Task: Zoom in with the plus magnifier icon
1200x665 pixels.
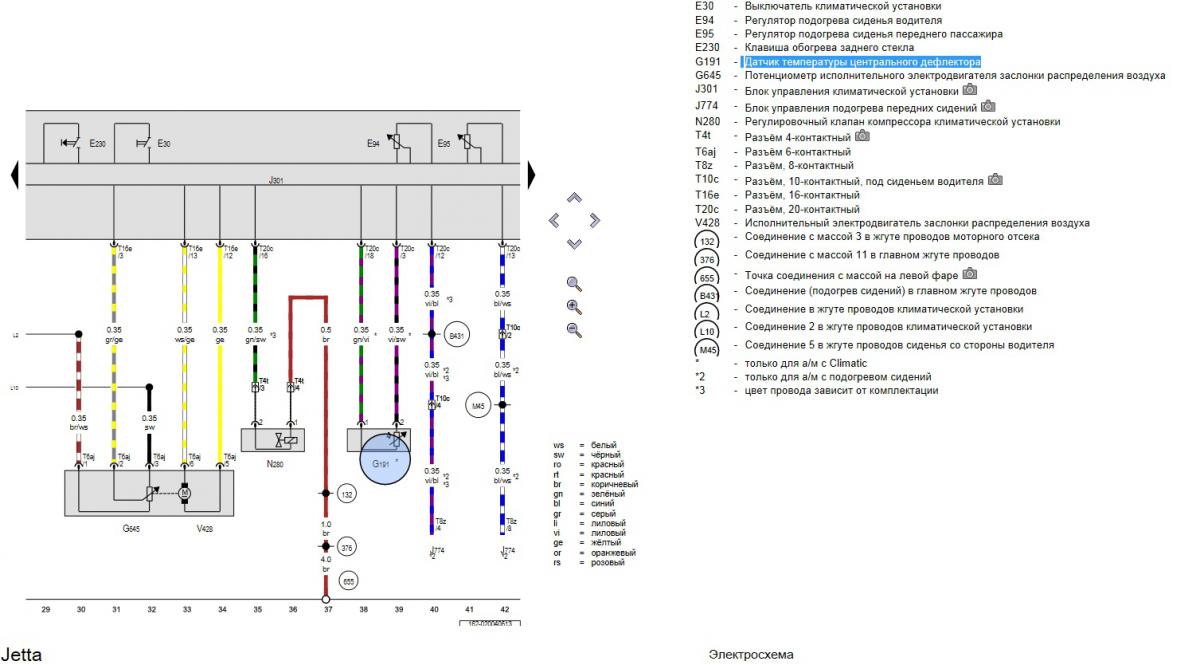Action: point(574,307)
